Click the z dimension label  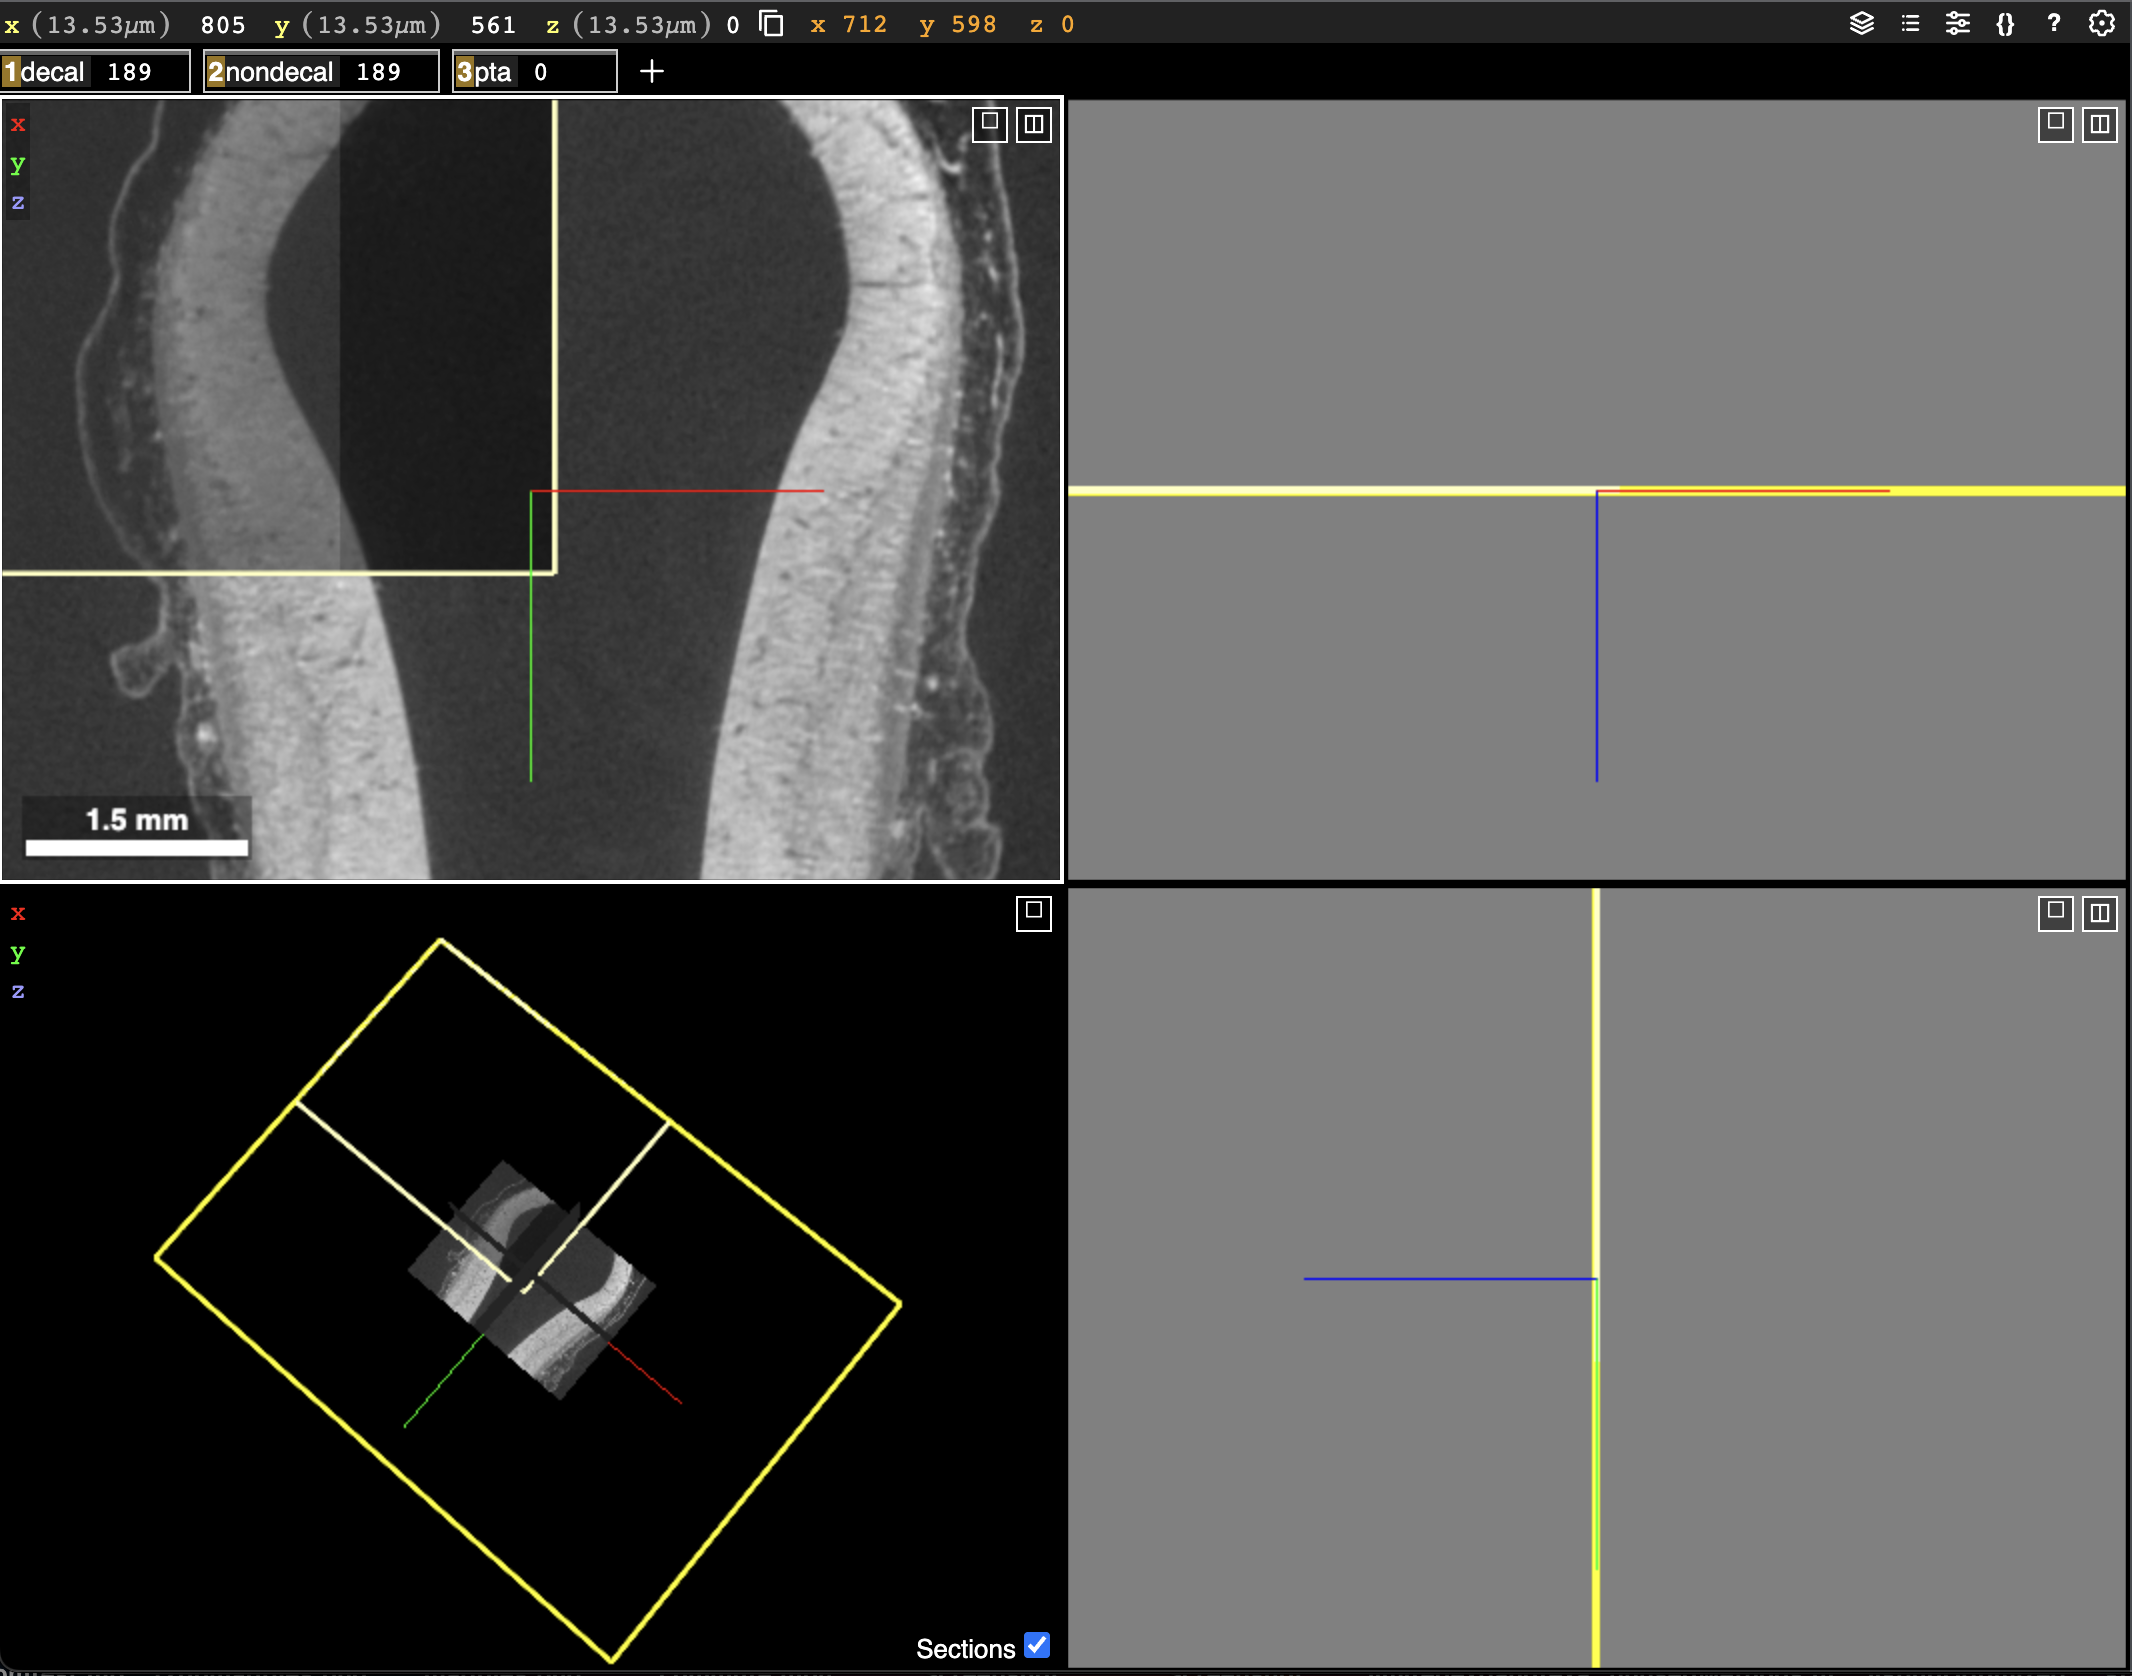(551, 25)
